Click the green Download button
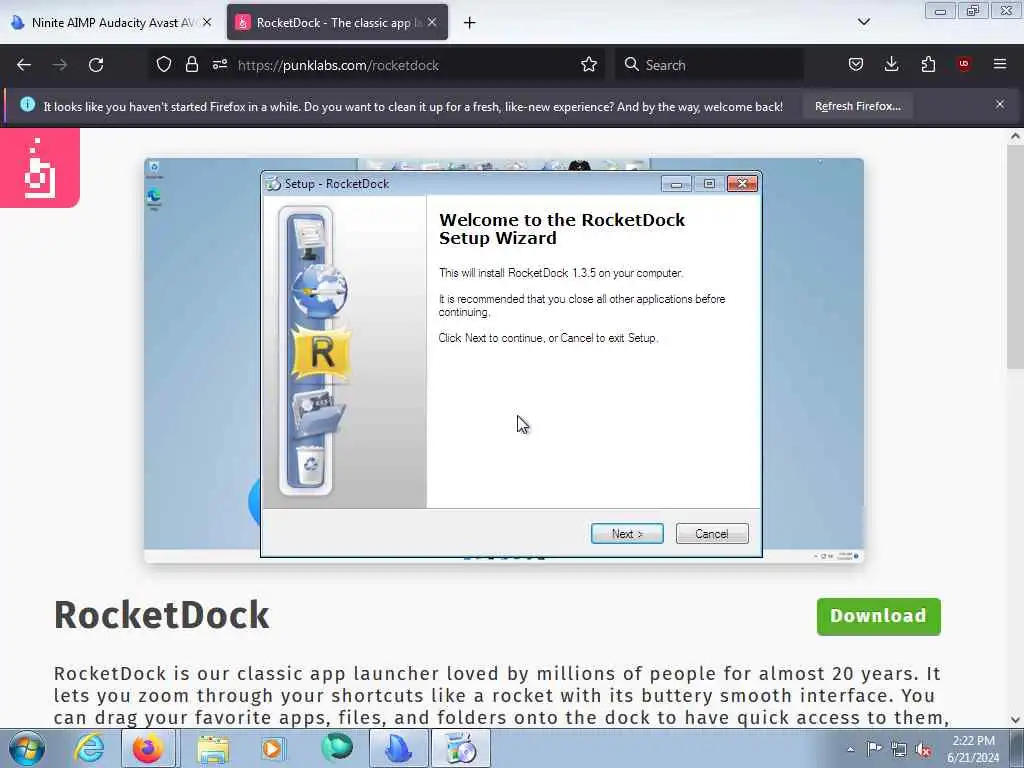The width and height of the screenshot is (1024, 768). (878, 616)
